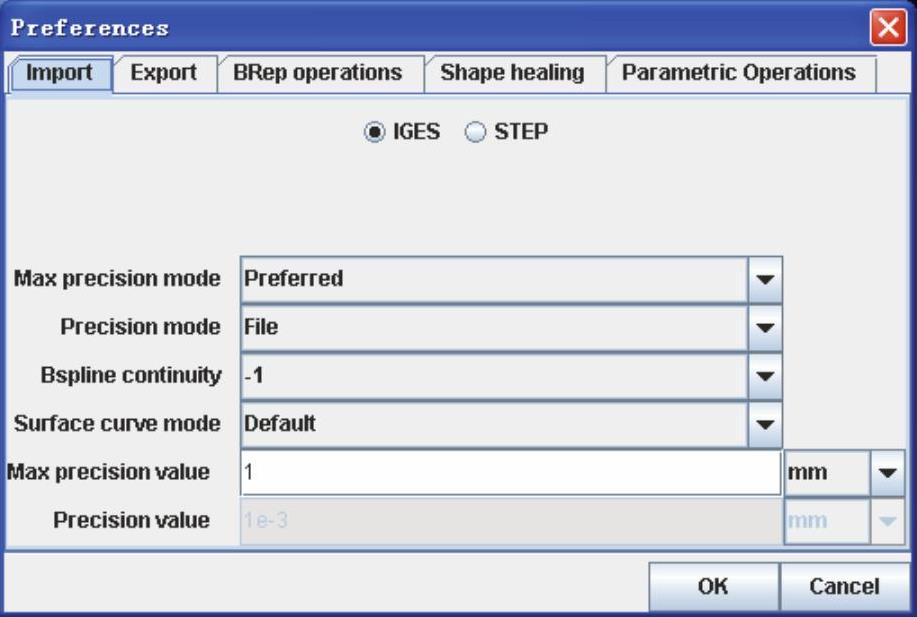Screen dimensions: 917x617
Task: Open the Surface curve mode dropdown arrow
Action: pyautogui.click(x=765, y=423)
